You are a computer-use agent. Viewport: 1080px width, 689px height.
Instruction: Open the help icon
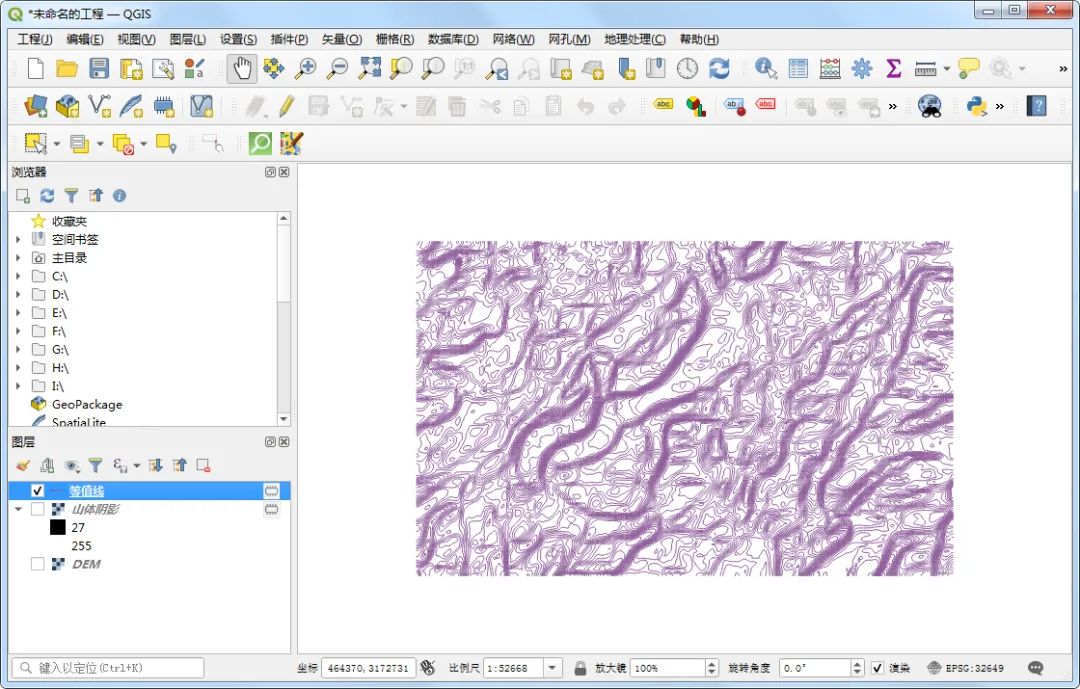coord(1036,106)
